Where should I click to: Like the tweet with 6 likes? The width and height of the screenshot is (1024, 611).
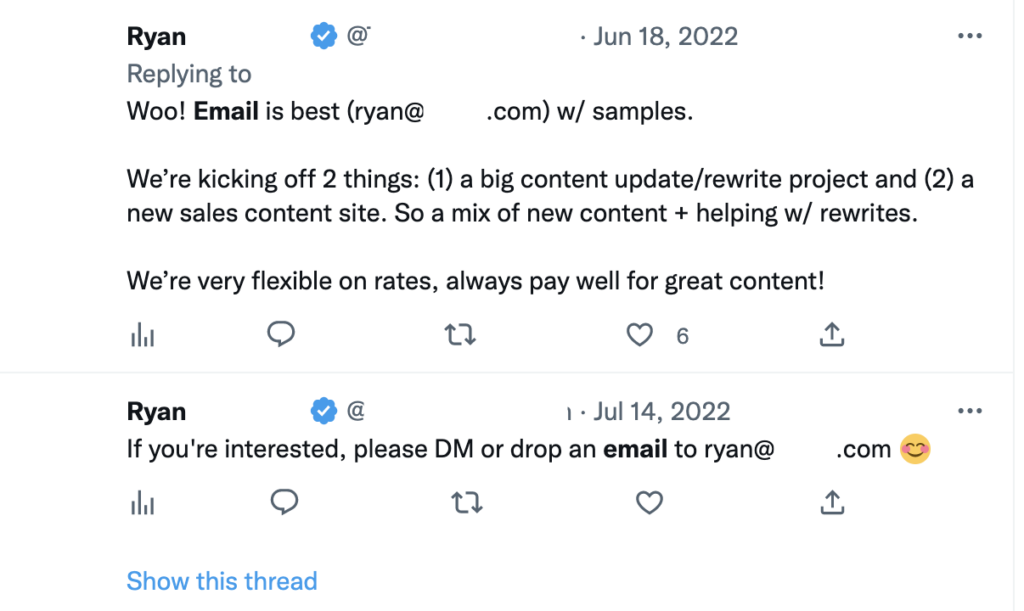(640, 336)
